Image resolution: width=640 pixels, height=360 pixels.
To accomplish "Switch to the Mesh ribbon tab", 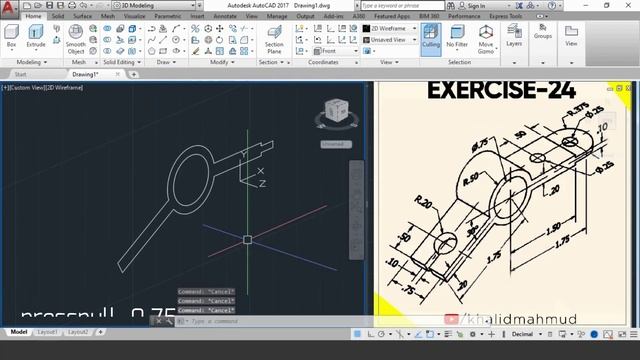I will coord(108,16).
